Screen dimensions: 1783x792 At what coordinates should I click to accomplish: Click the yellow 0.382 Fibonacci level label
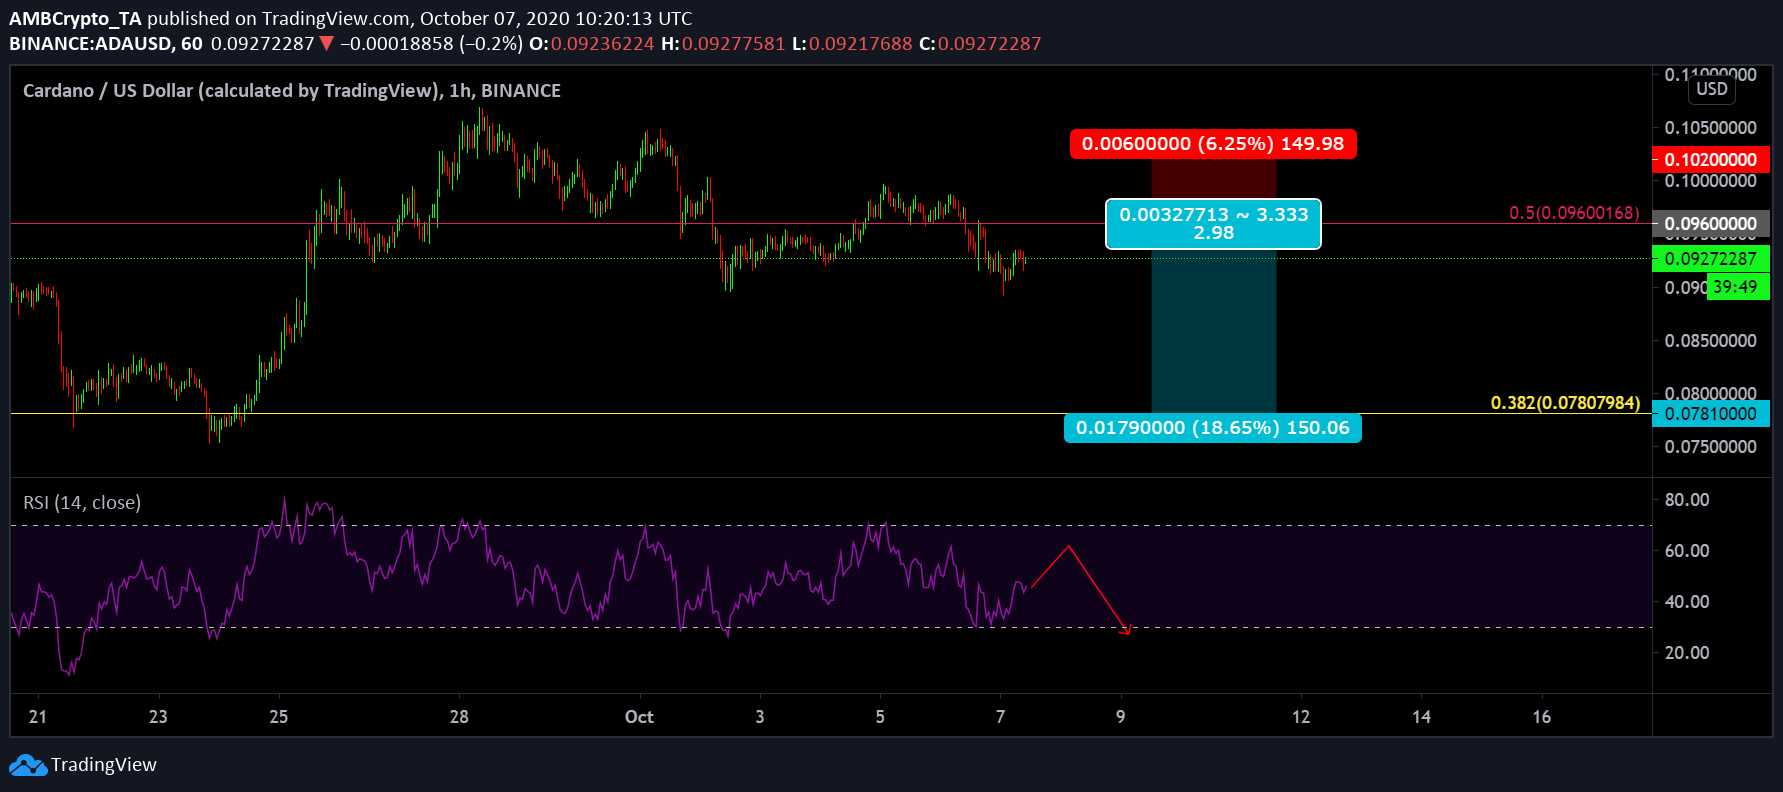click(x=1565, y=403)
